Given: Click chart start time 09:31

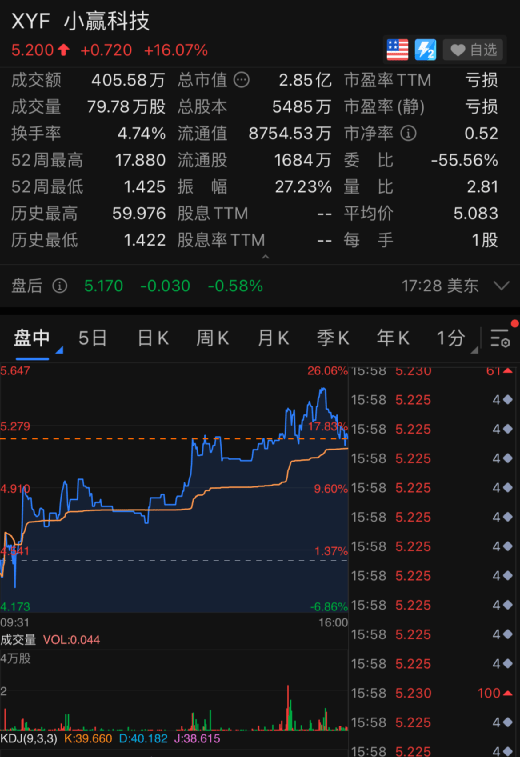Looking at the screenshot, I should tap(14, 622).
